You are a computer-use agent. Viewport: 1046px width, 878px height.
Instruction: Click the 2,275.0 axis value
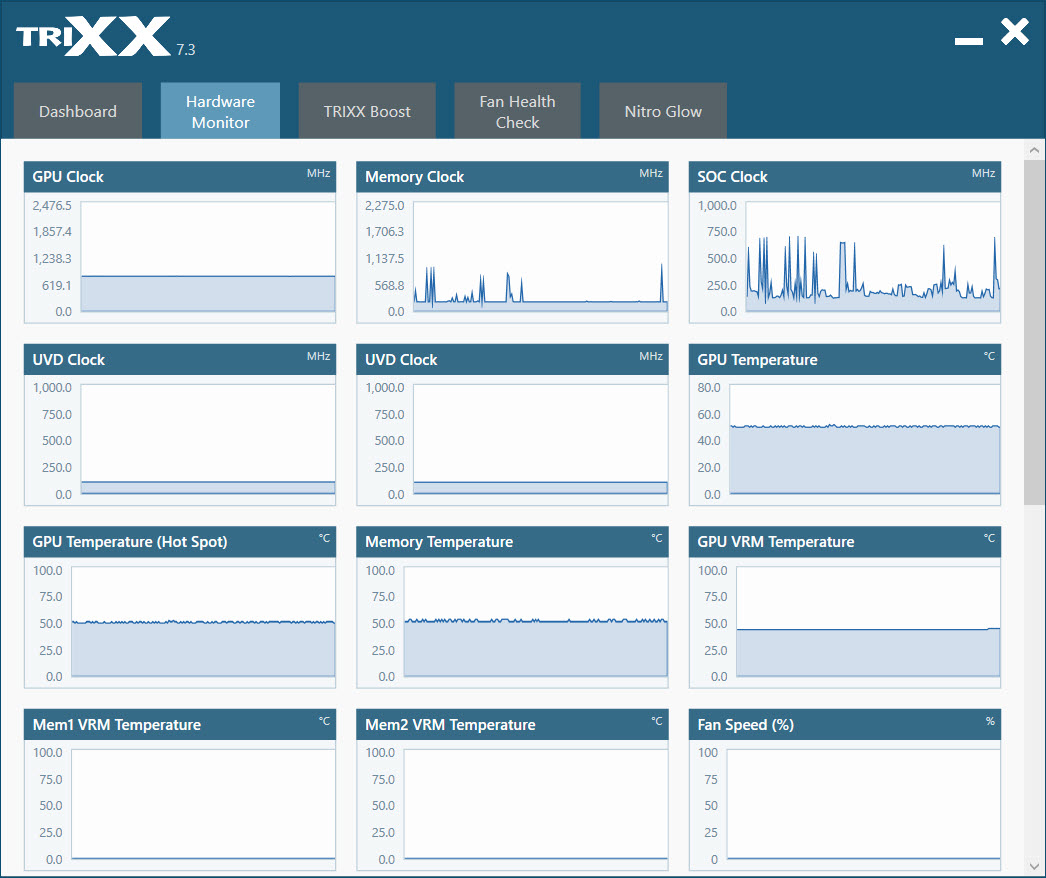pos(384,205)
